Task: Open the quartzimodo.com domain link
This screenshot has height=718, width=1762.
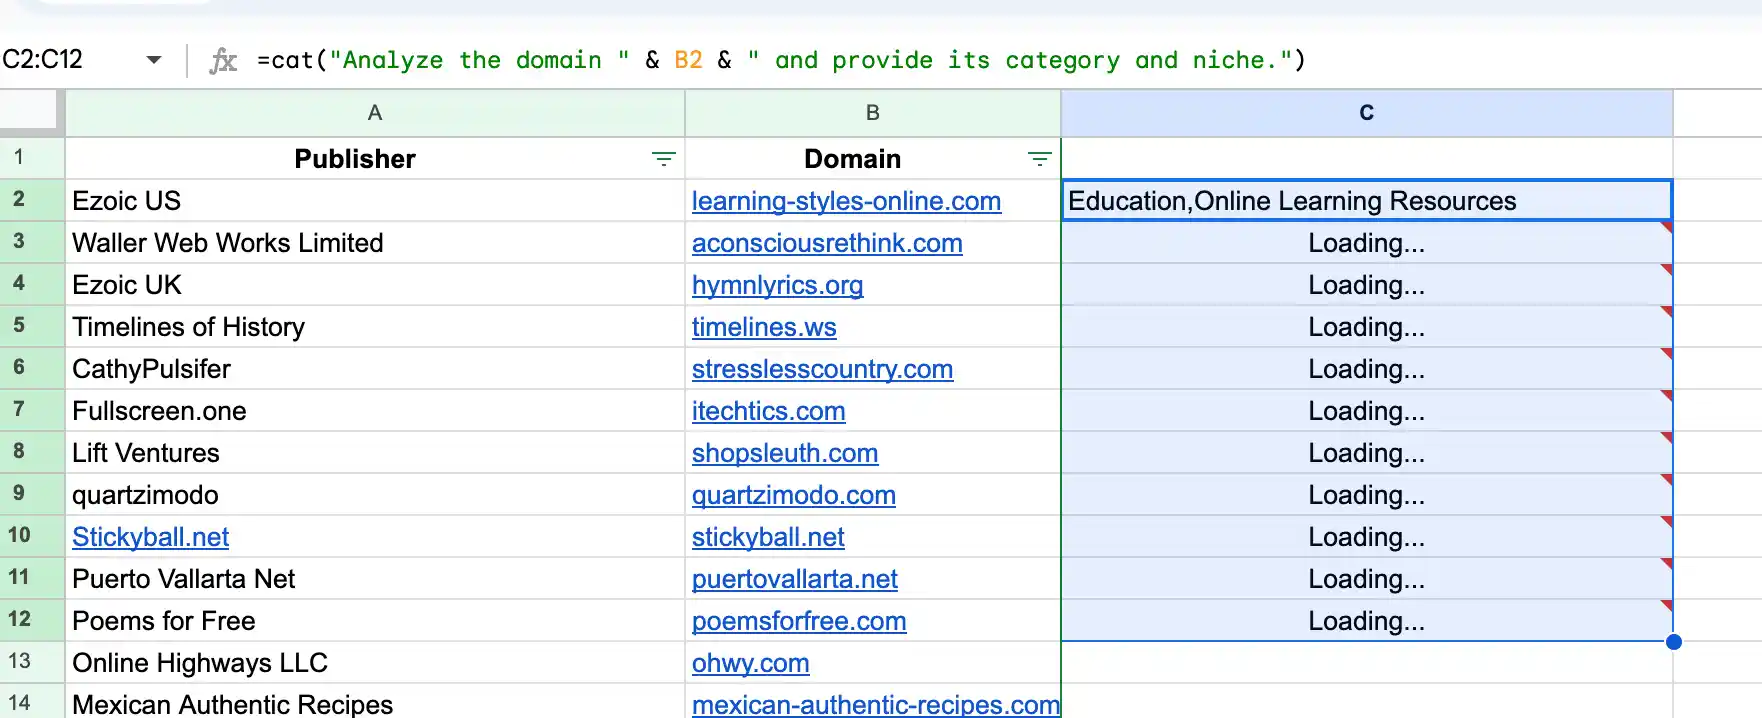Action: (794, 495)
